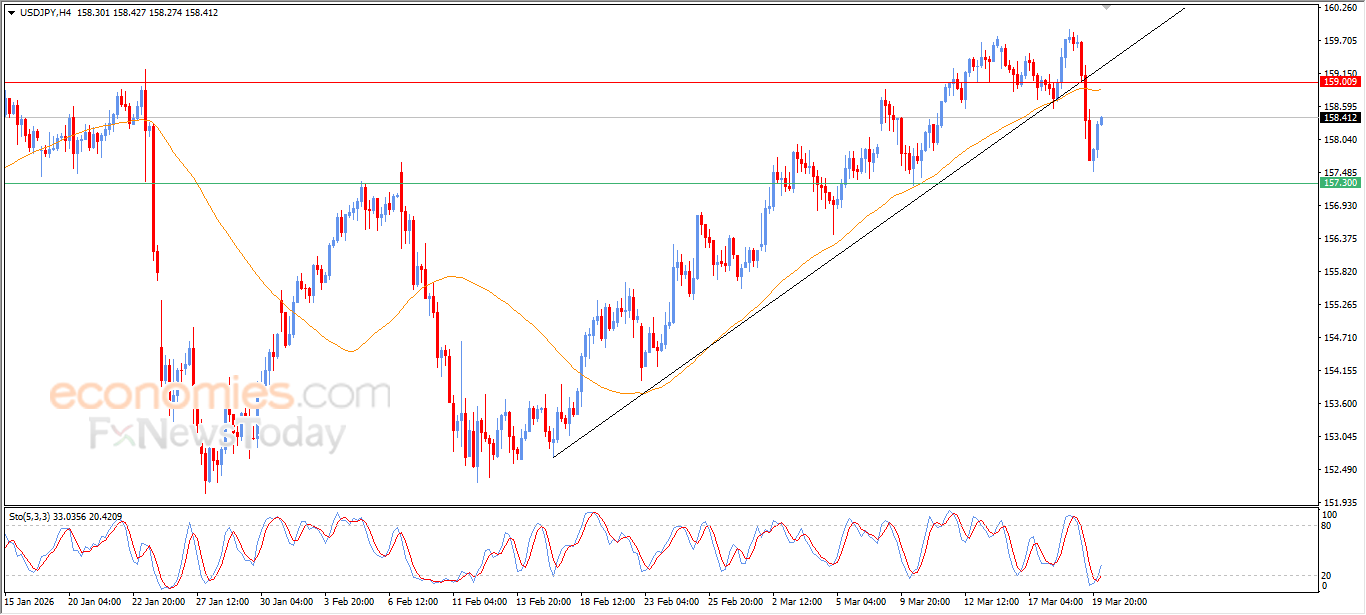Click the gray chart shift triangle marker

tap(1107, 7)
